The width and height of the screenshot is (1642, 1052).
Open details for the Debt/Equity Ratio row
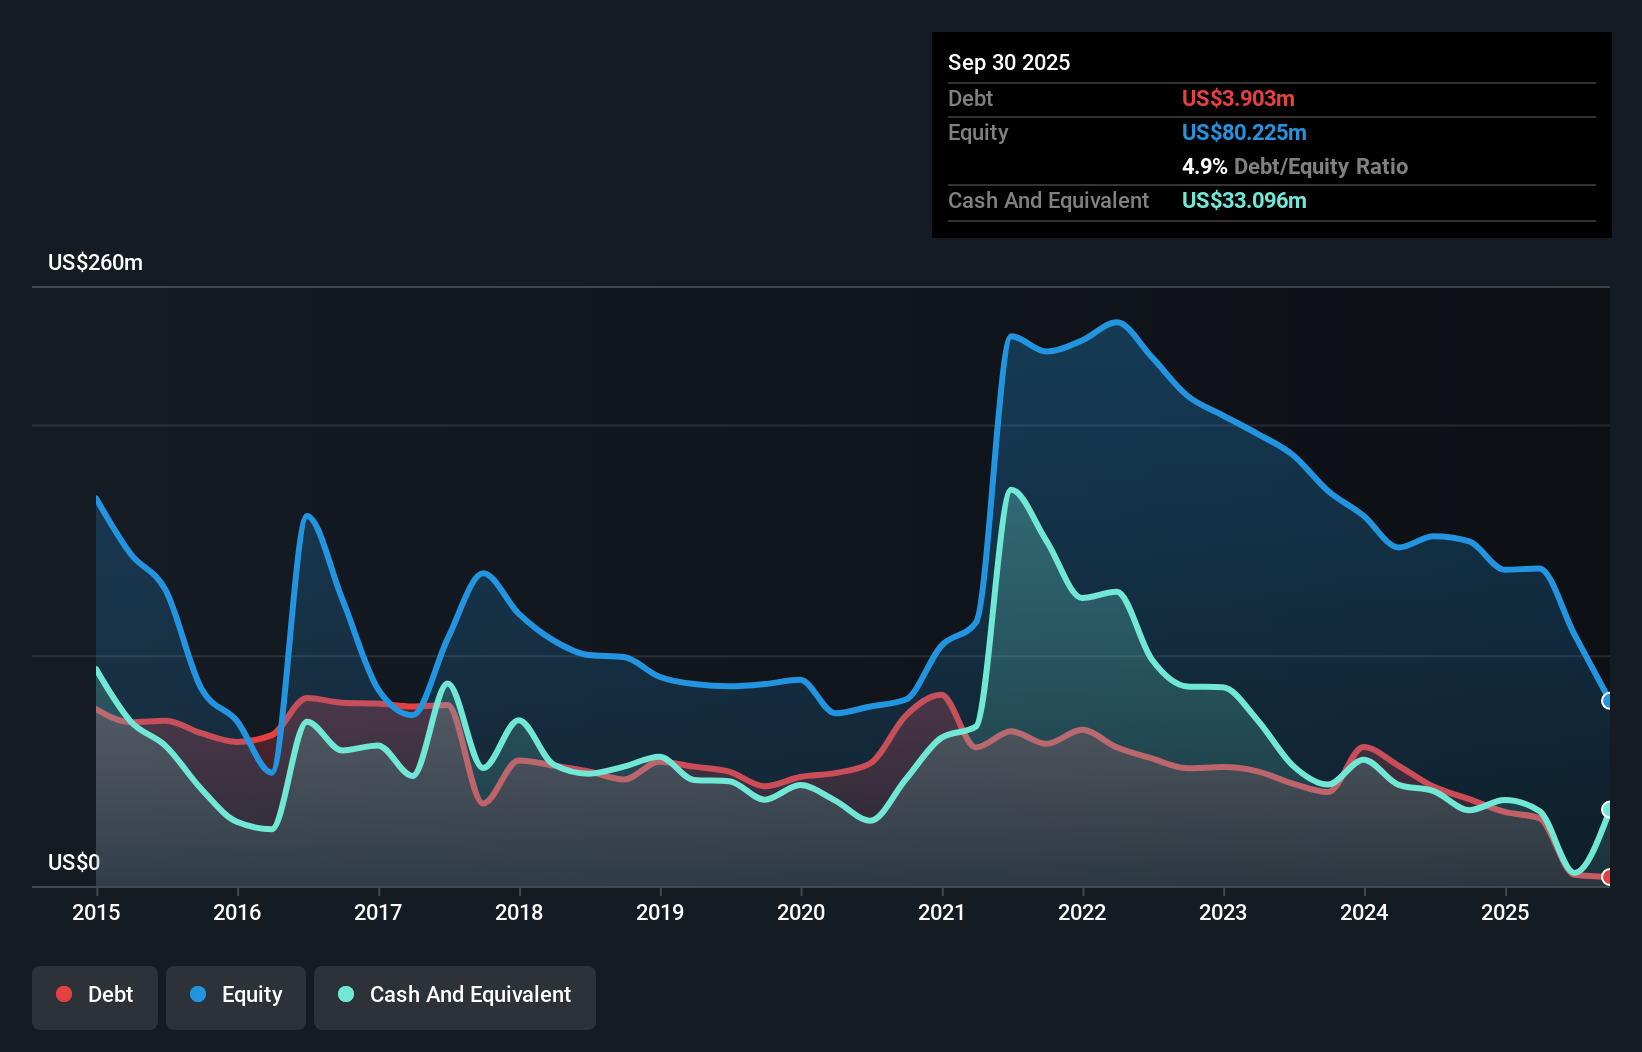pos(1296,166)
